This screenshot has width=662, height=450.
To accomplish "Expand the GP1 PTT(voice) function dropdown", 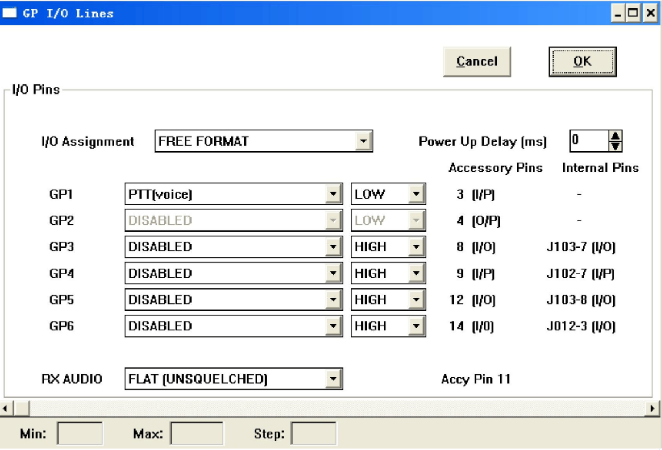I will (332, 194).
